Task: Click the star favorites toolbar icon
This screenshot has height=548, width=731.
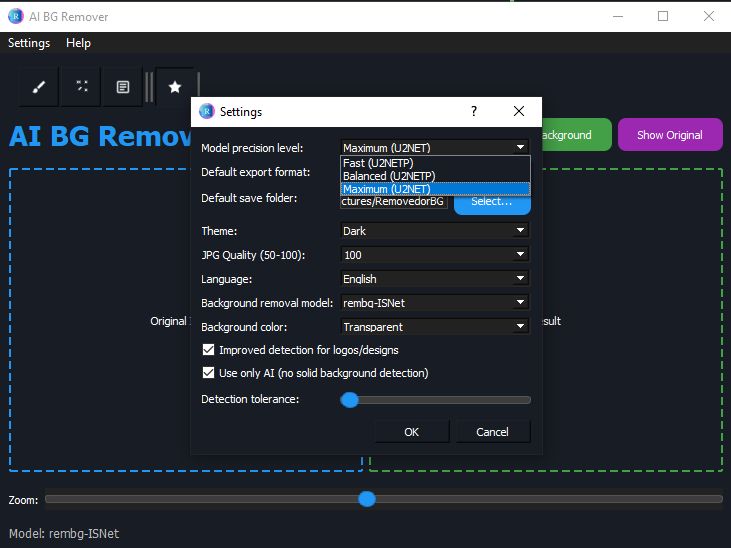Action: 175,87
